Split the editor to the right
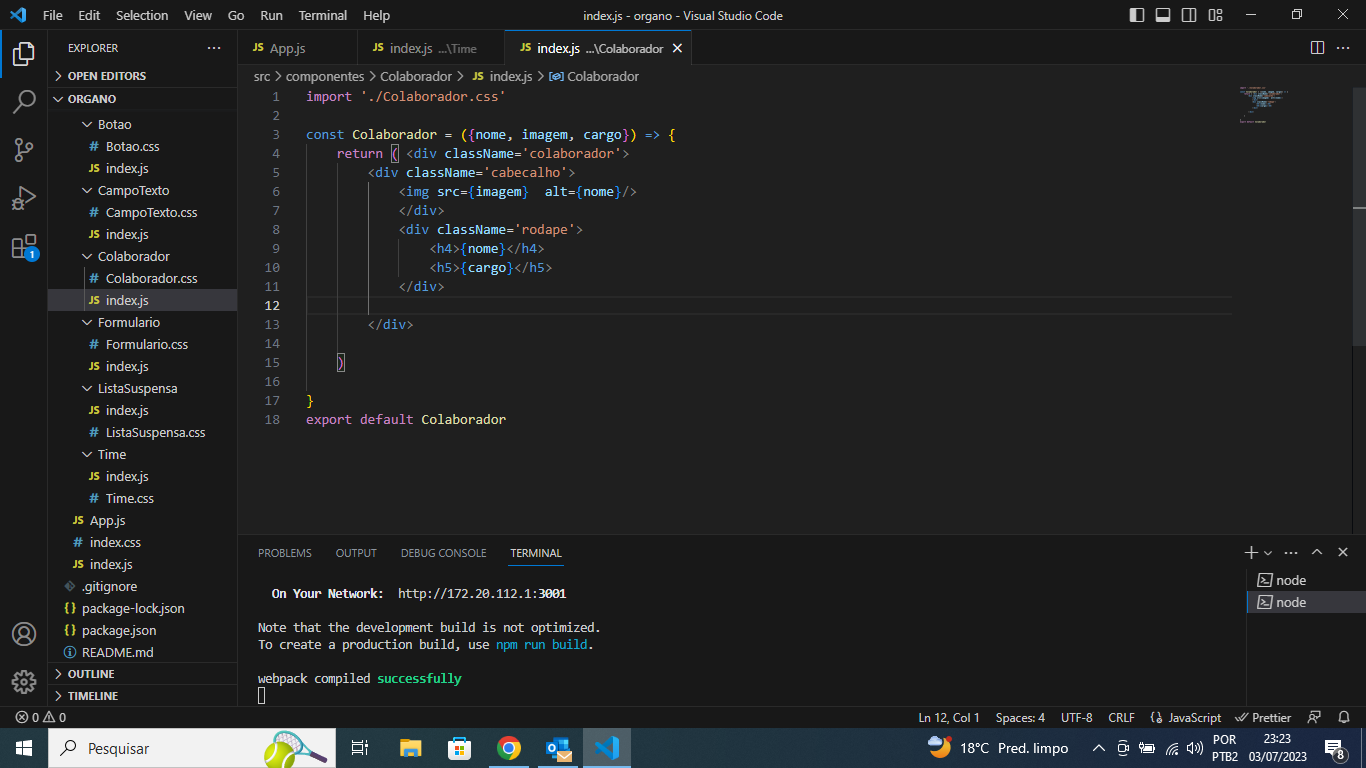The height and width of the screenshot is (768, 1366). 1318,48
